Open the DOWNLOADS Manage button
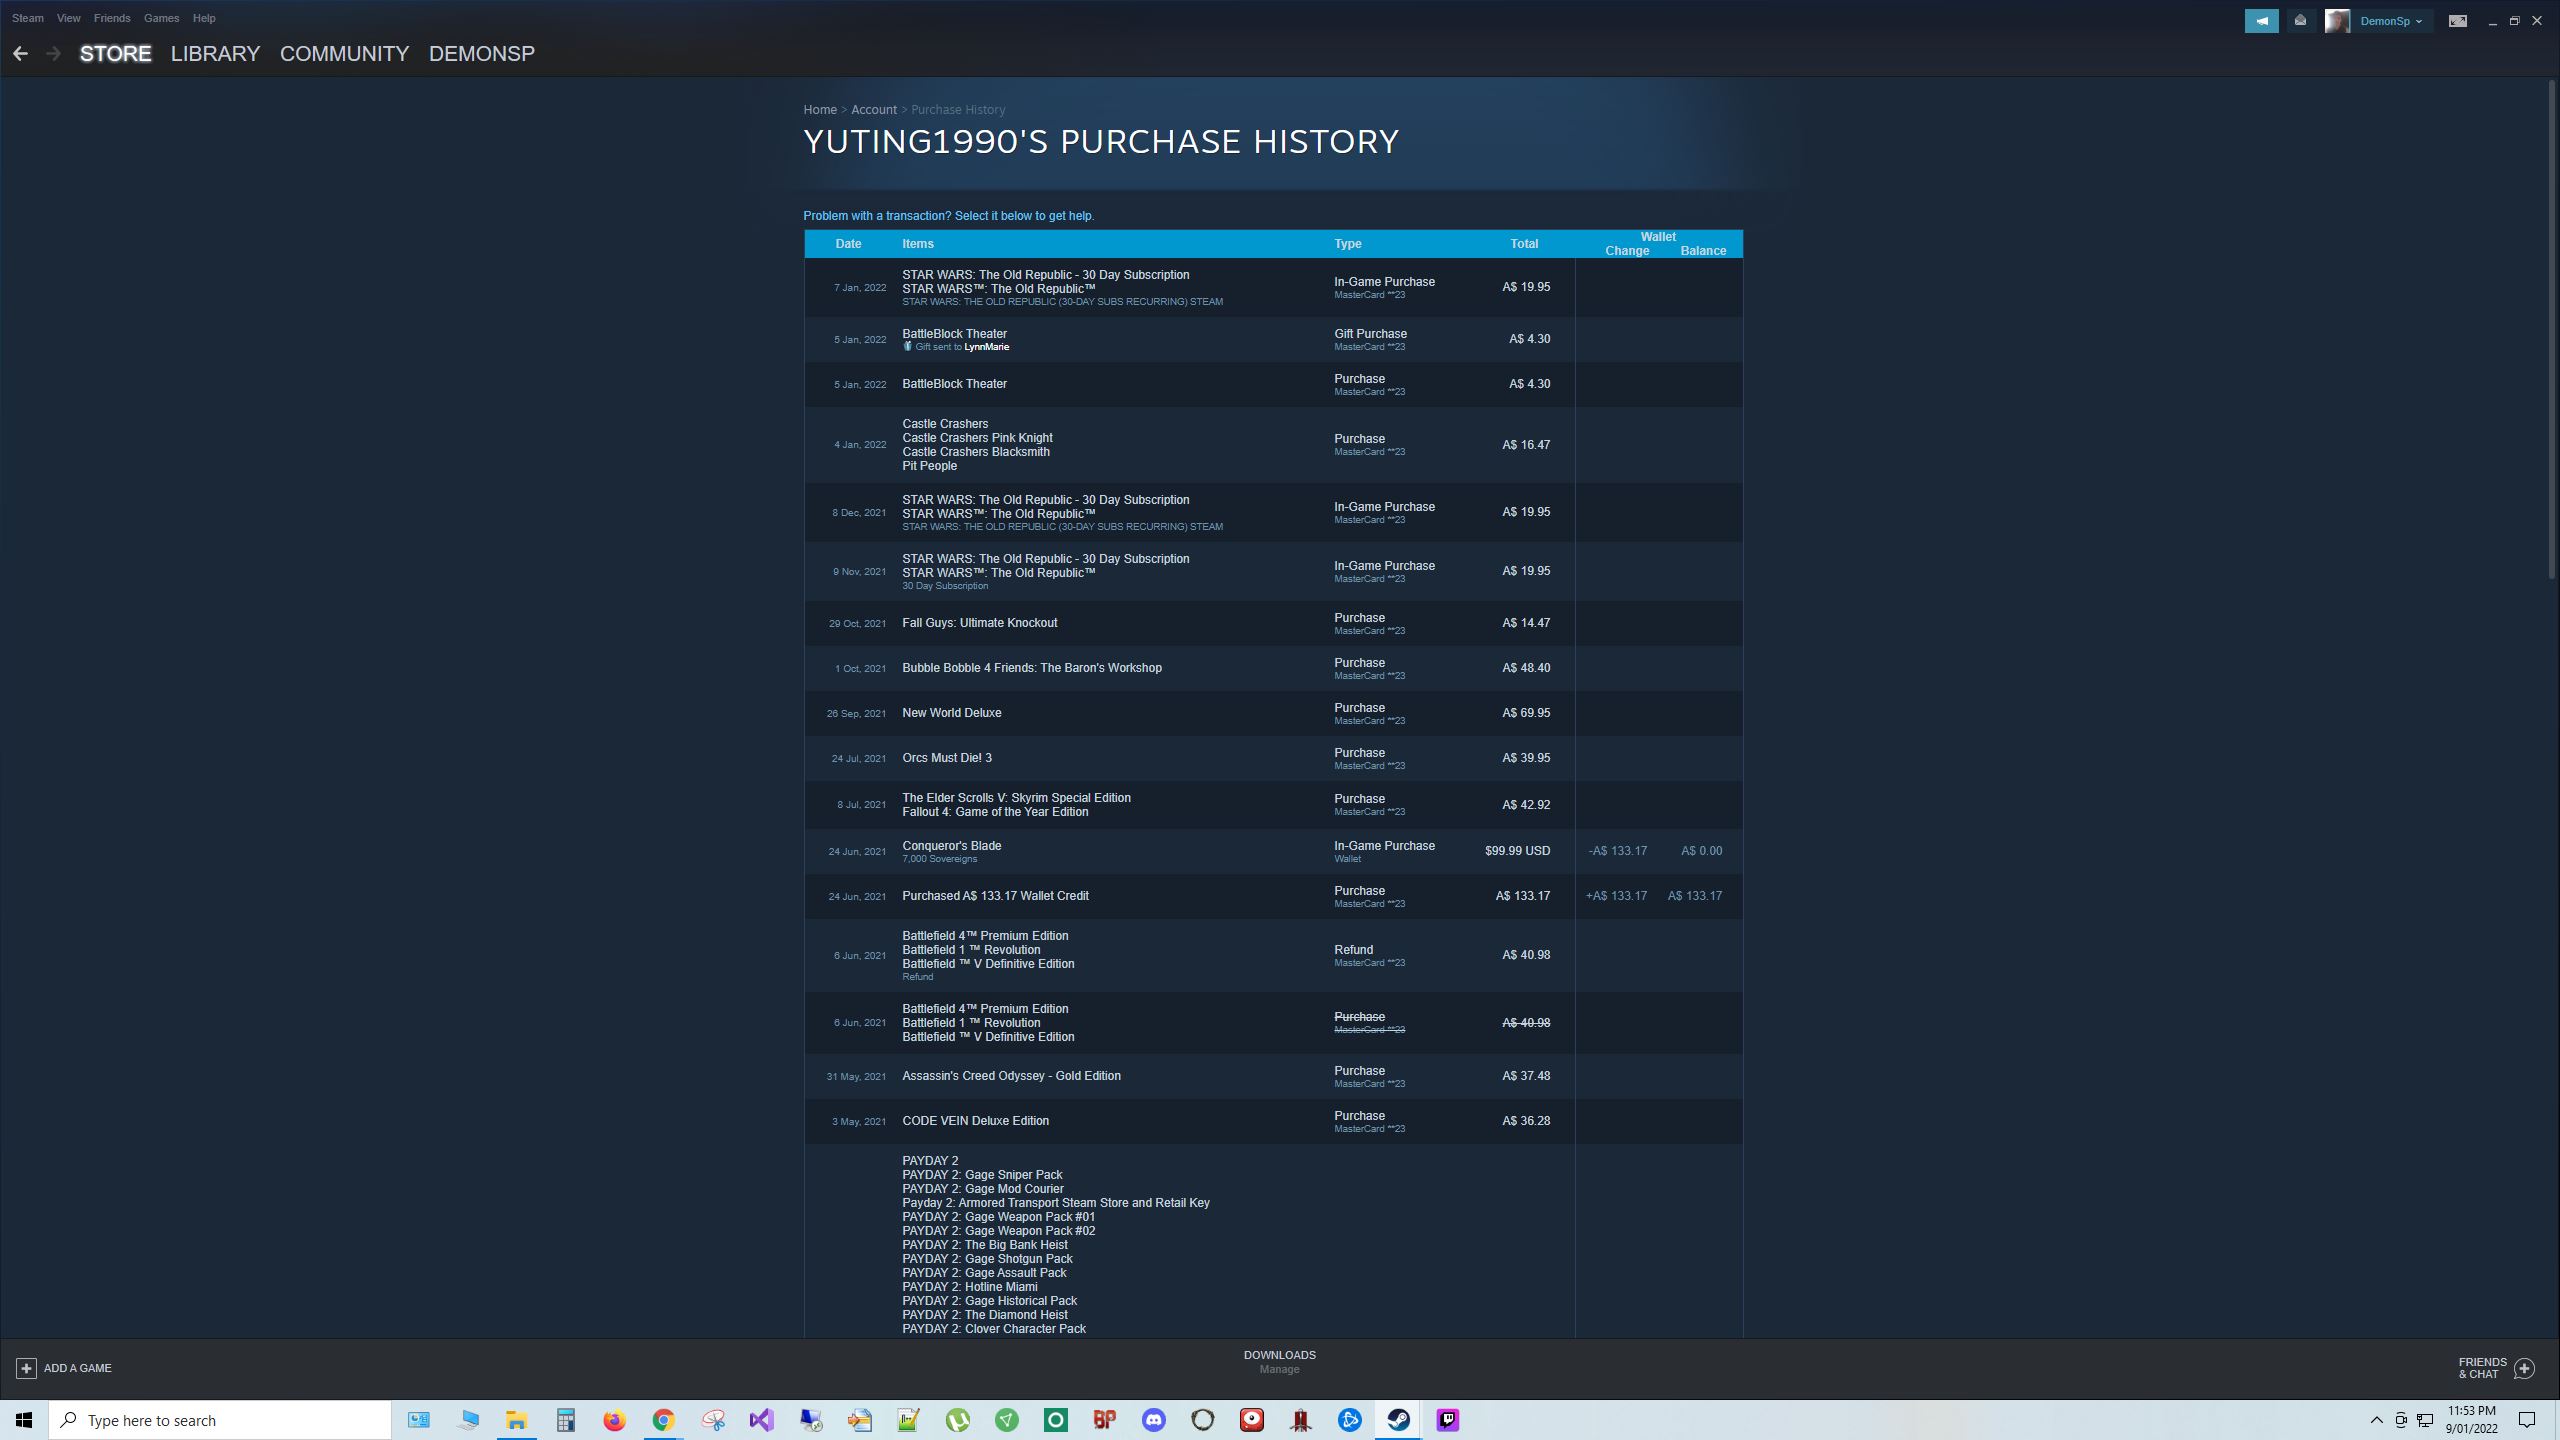 coord(1279,1362)
